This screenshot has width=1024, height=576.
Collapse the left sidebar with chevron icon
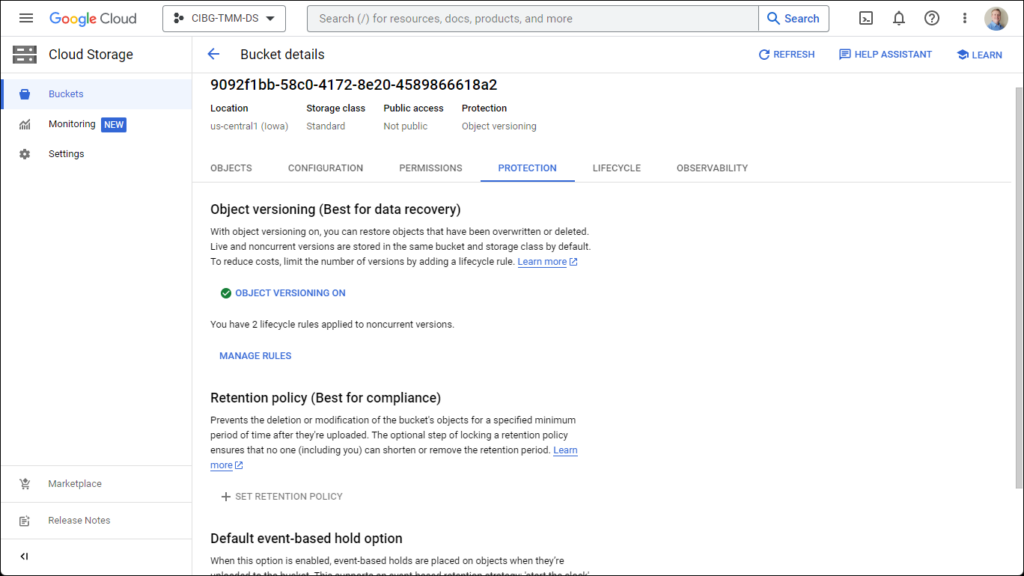coord(25,556)
